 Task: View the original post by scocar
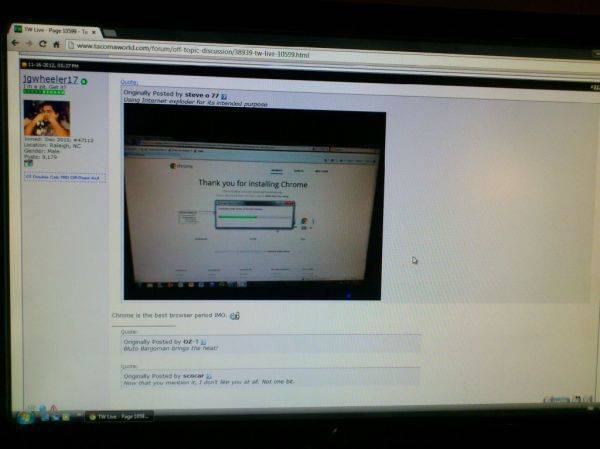tap(209, 377)
